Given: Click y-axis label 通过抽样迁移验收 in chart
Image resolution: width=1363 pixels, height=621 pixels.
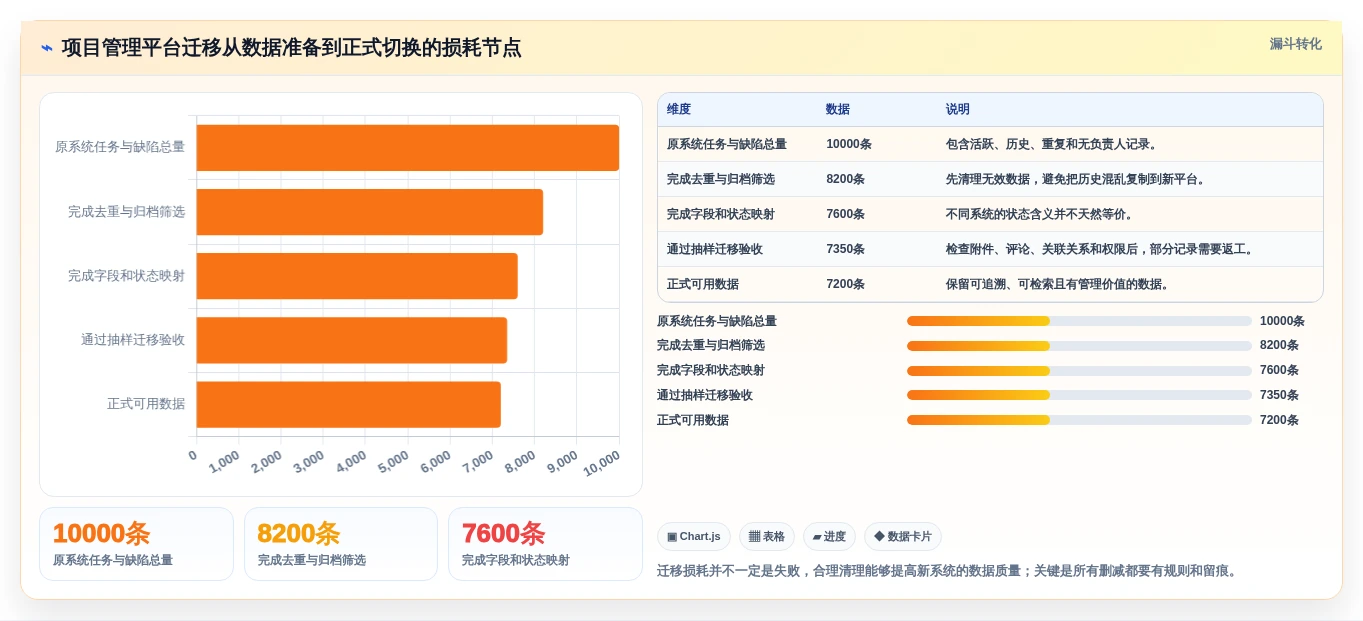Looking at the screenshot, I should click(133, 340).
